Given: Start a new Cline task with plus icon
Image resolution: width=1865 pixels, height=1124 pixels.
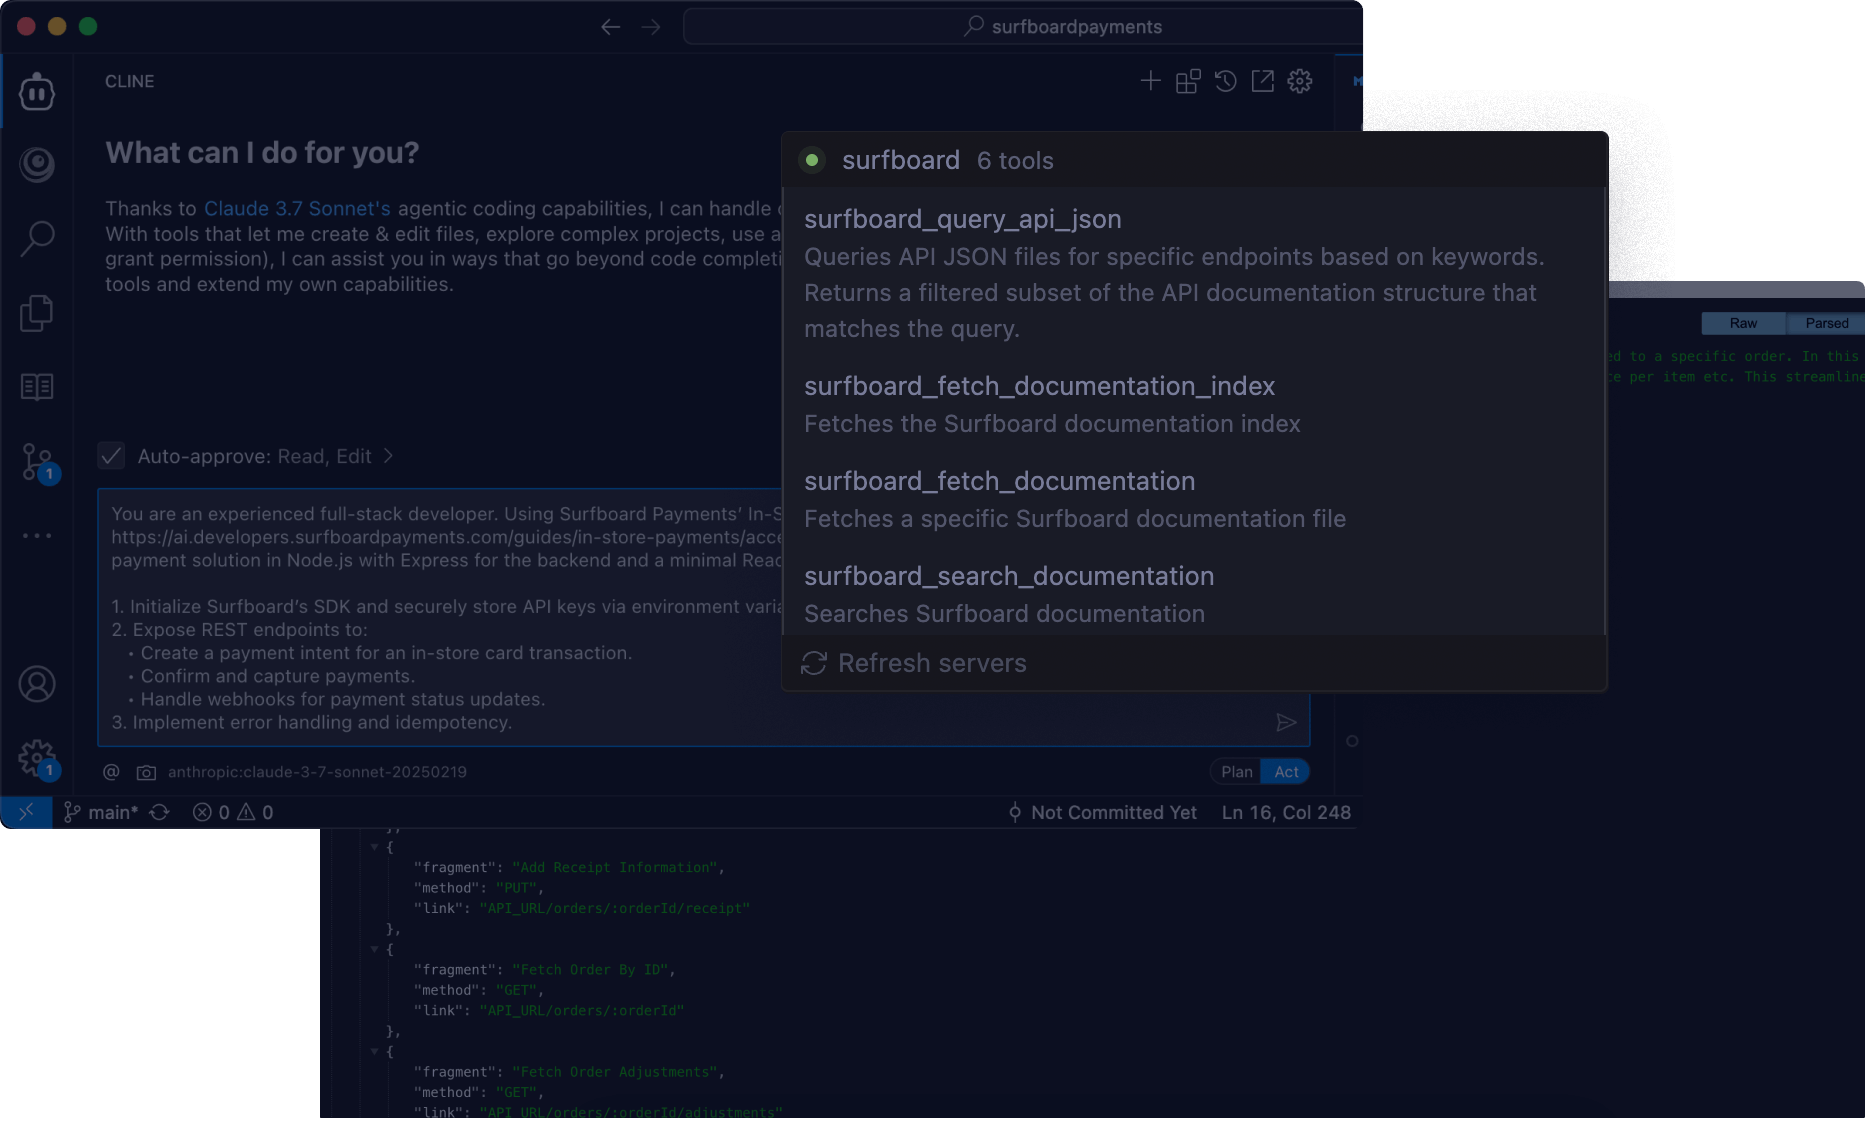Looking at the screenshot, I should click(1151, 81).
